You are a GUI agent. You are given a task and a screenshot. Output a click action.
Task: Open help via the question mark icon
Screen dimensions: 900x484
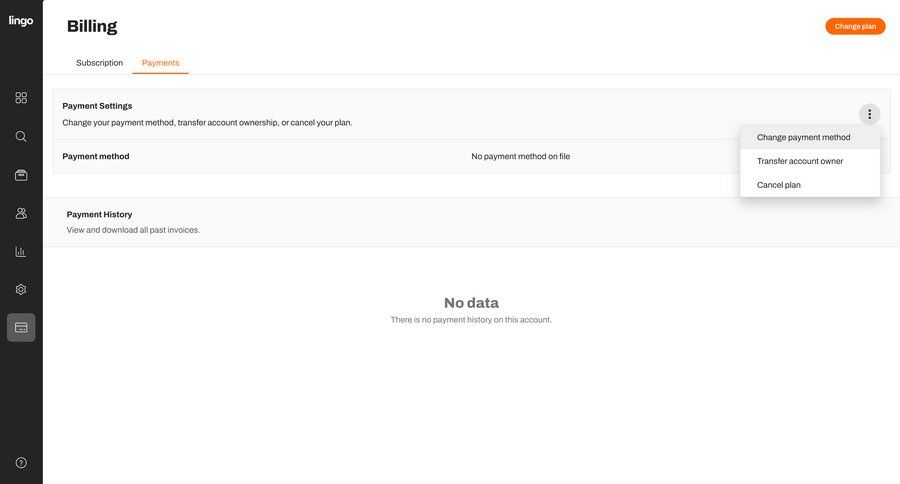click(21, 463)
